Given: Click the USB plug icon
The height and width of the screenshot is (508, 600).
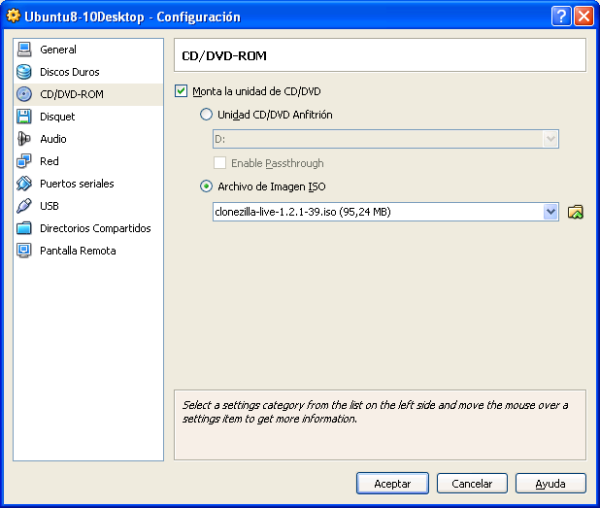Looking at the screenshot, I should [x=24, y=206].
